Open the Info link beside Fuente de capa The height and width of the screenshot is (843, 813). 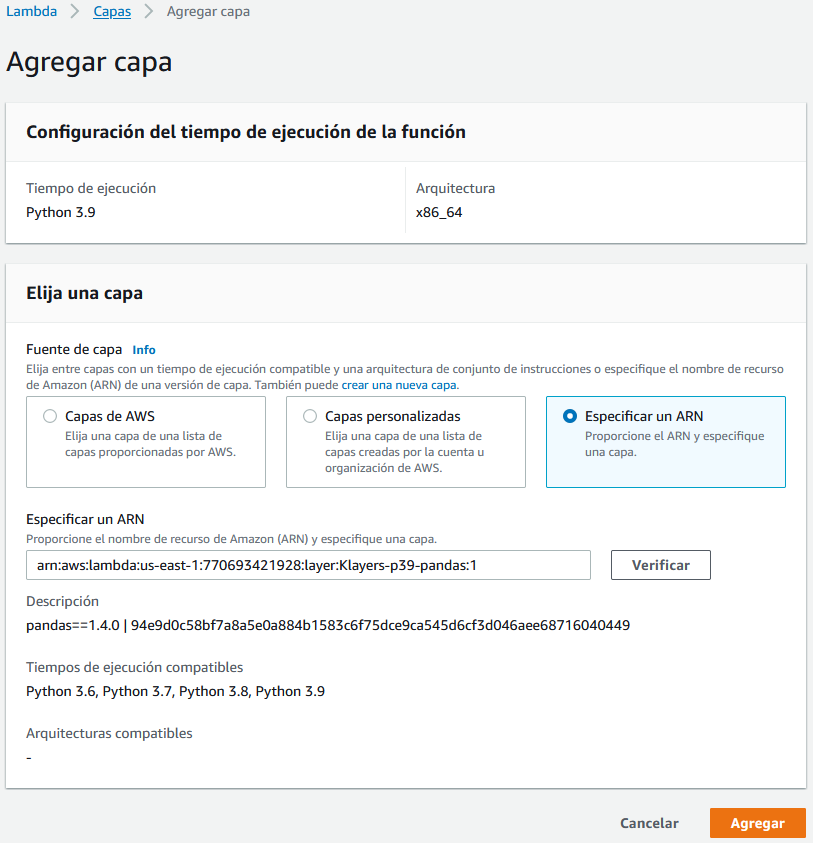tap(143, 349)
